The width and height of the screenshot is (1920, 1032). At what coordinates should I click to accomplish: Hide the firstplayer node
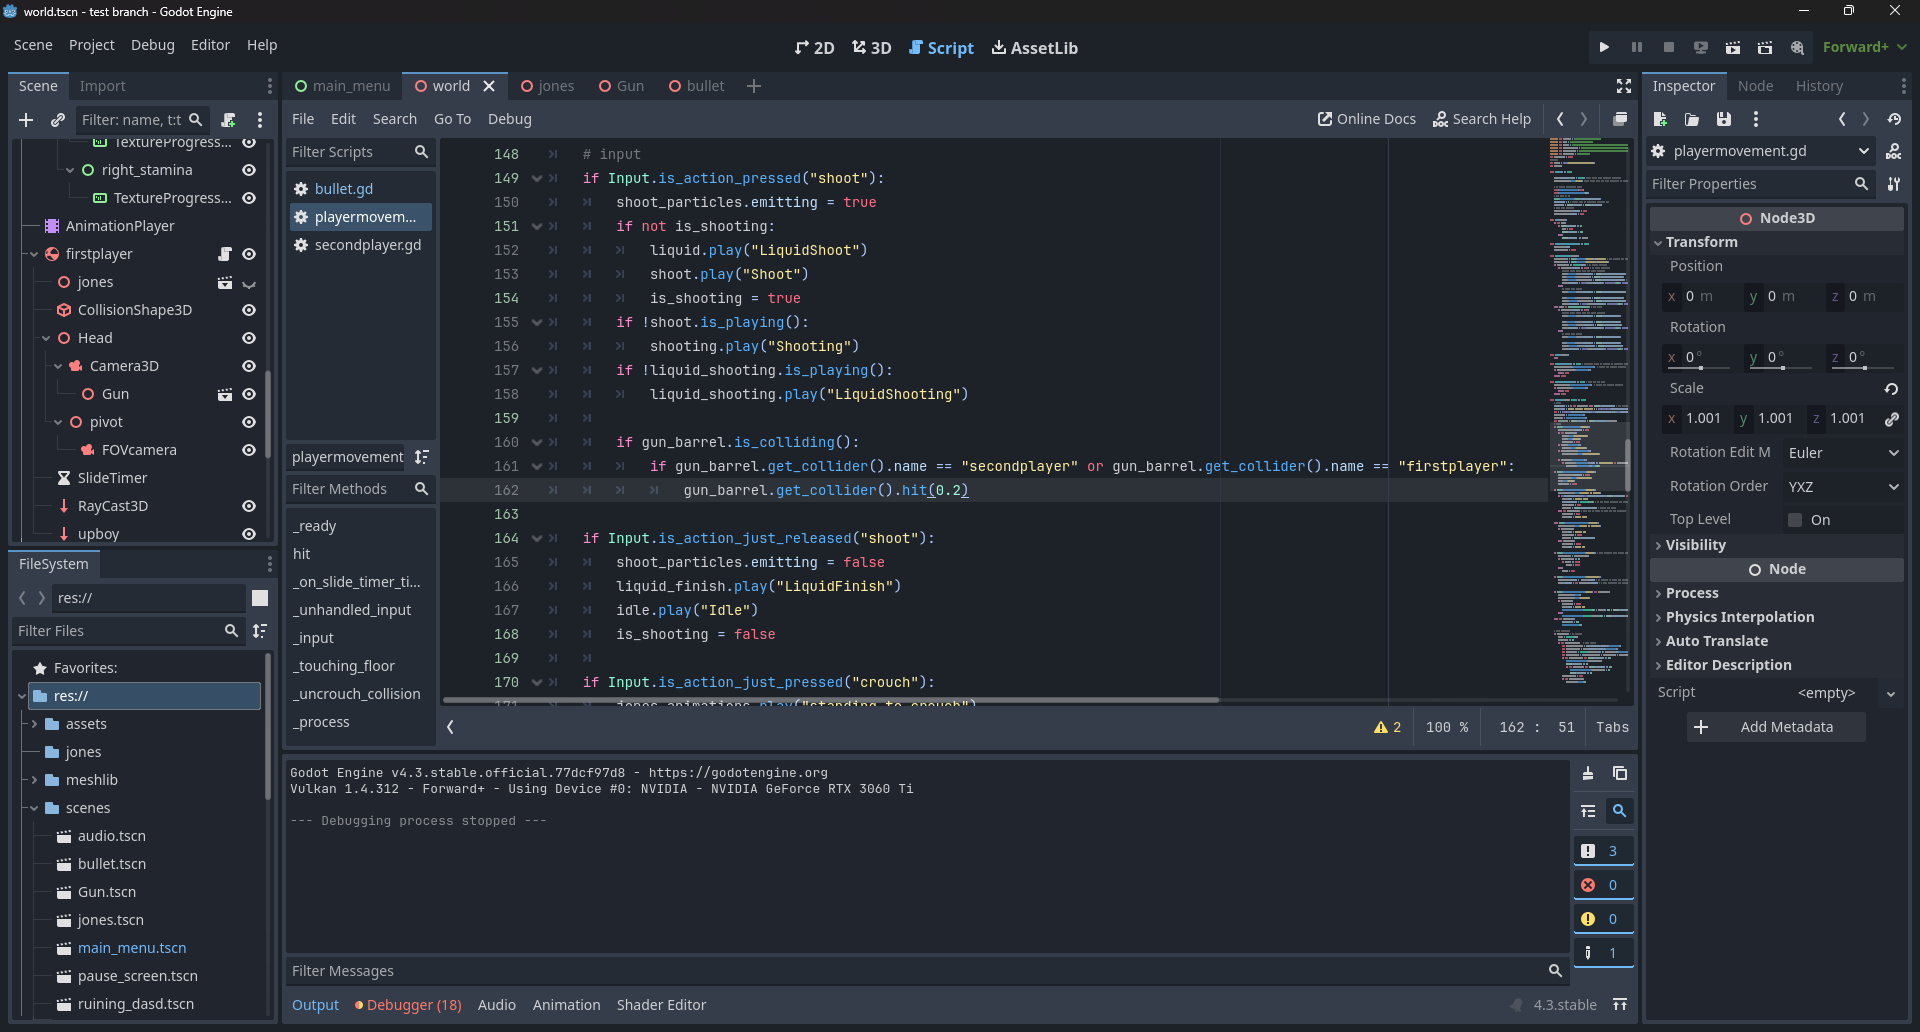click(x=249, y=254)
